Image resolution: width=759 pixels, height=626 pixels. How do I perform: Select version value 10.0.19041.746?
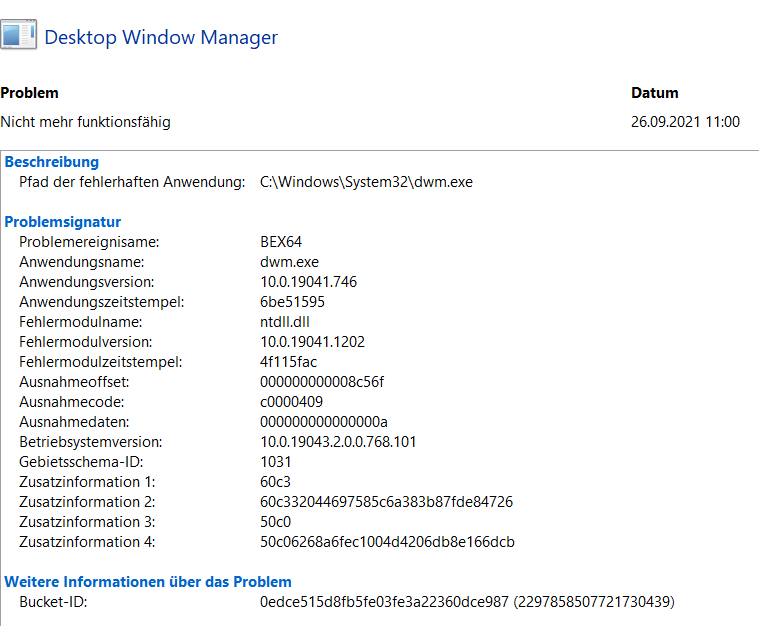[308, 282]
